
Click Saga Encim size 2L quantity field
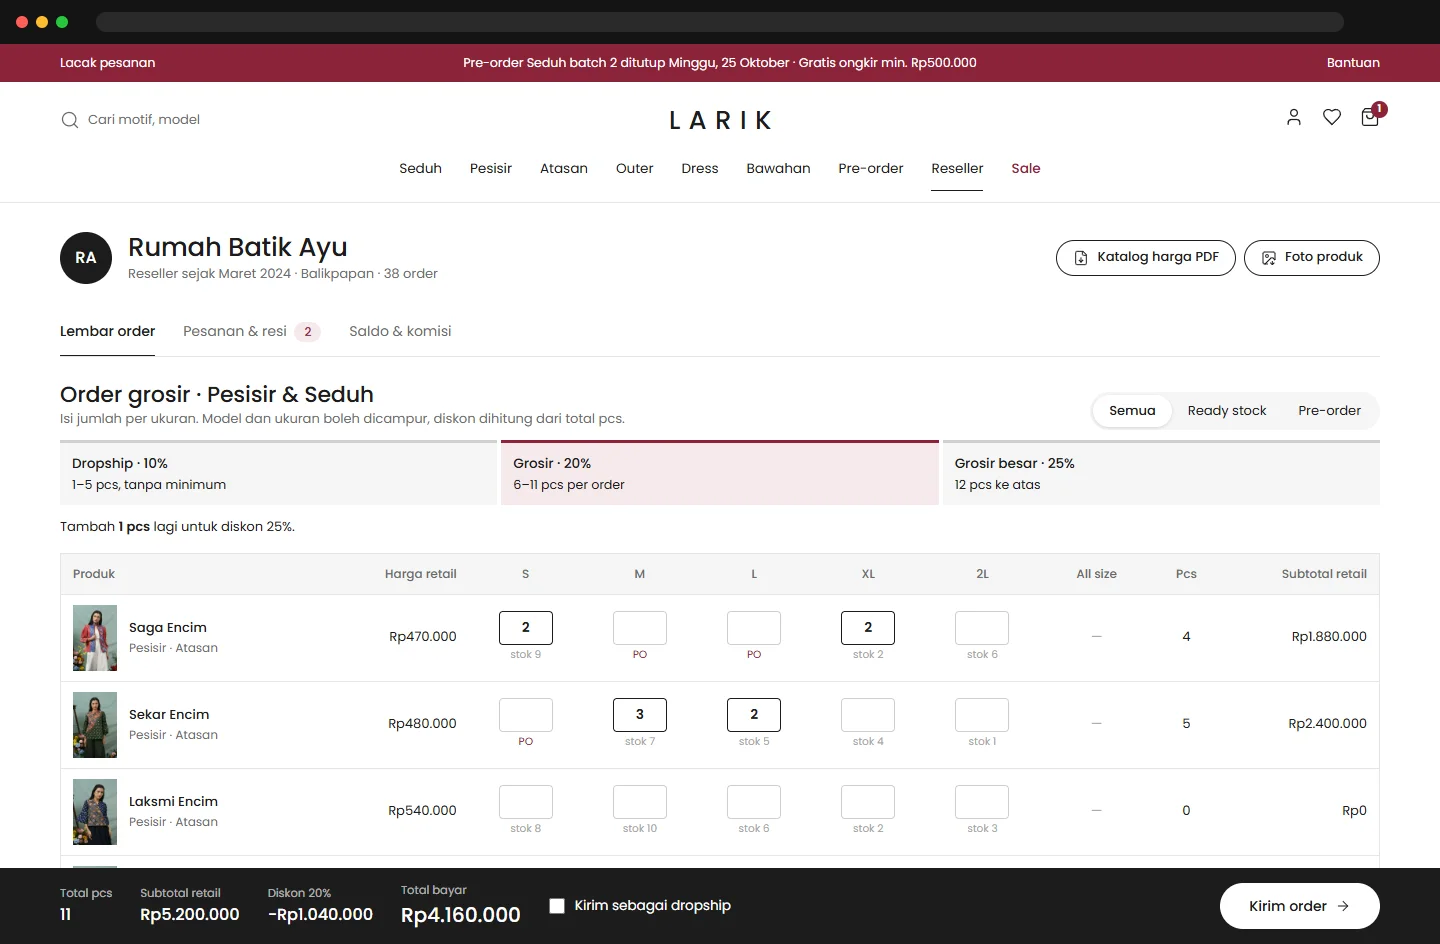pos(982,627)
